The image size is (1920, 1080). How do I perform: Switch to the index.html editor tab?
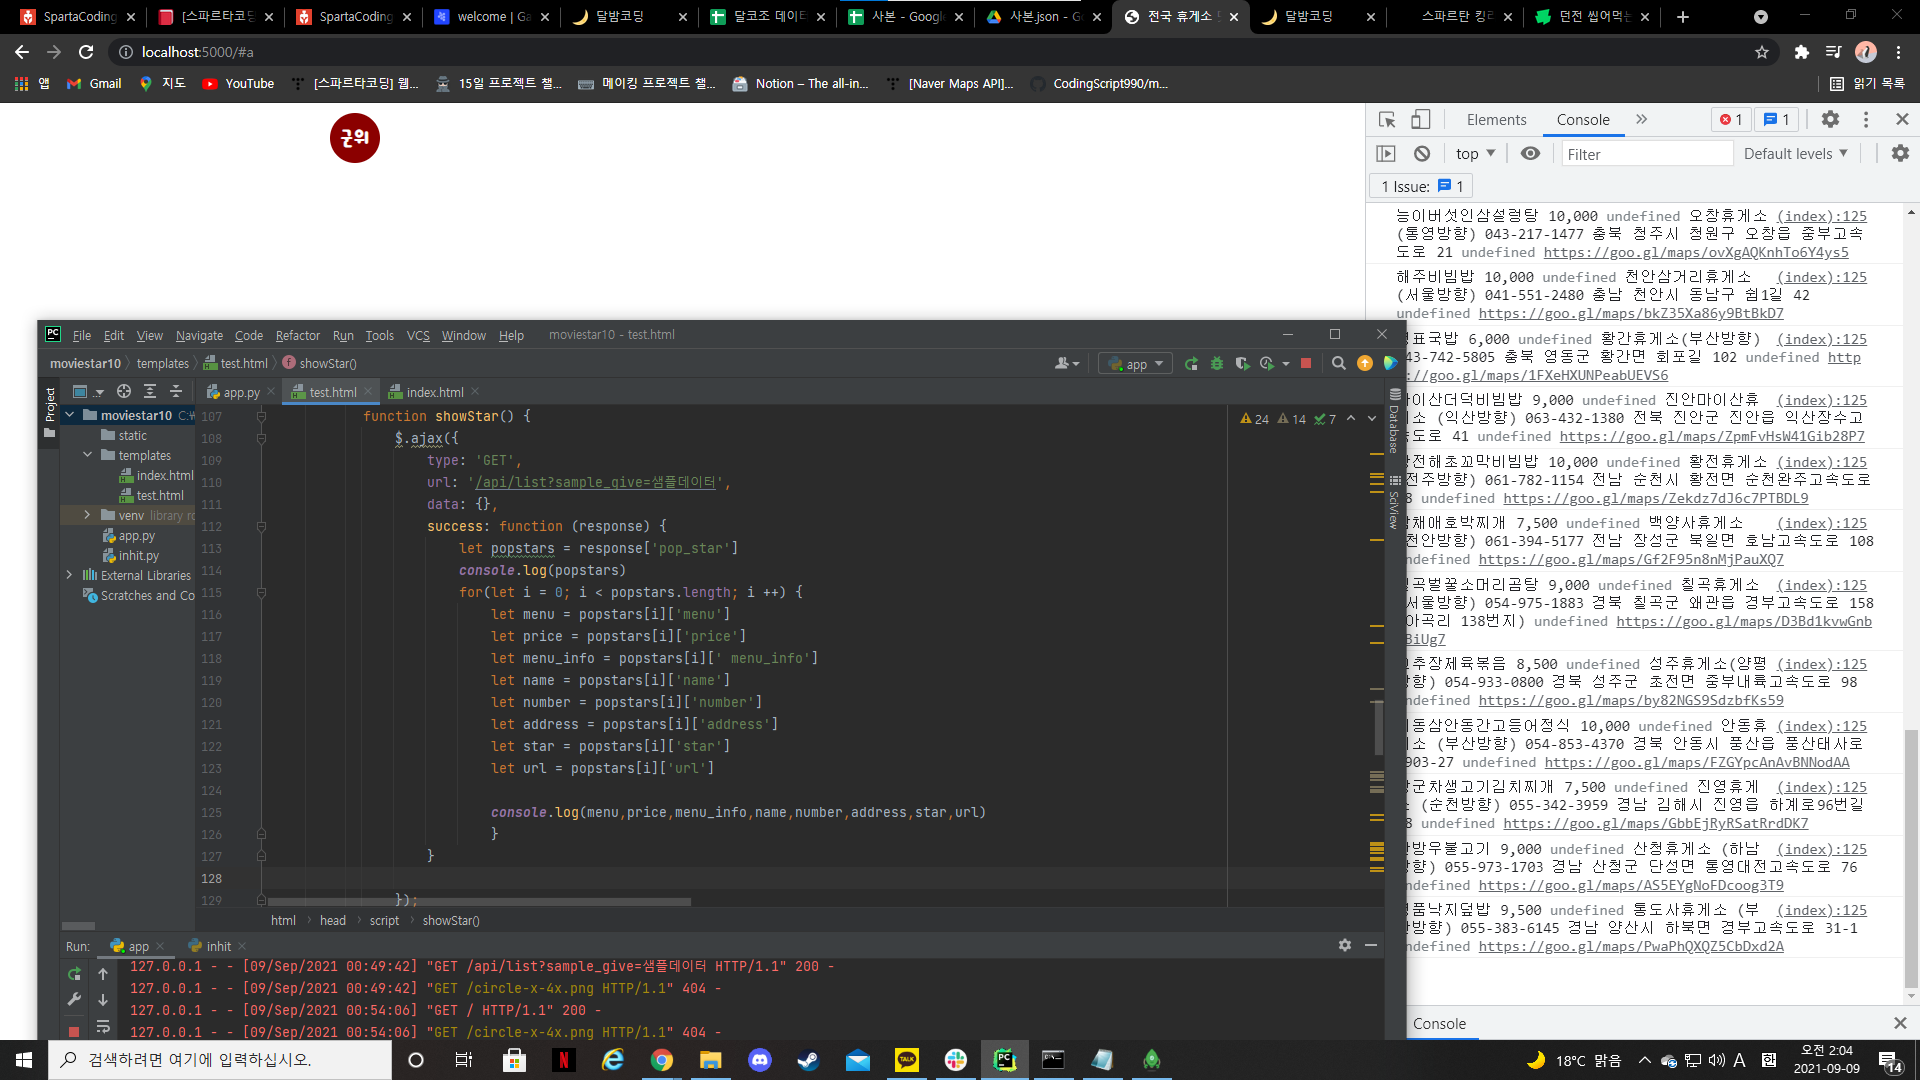pyautogui.click(x=434, y=393)
